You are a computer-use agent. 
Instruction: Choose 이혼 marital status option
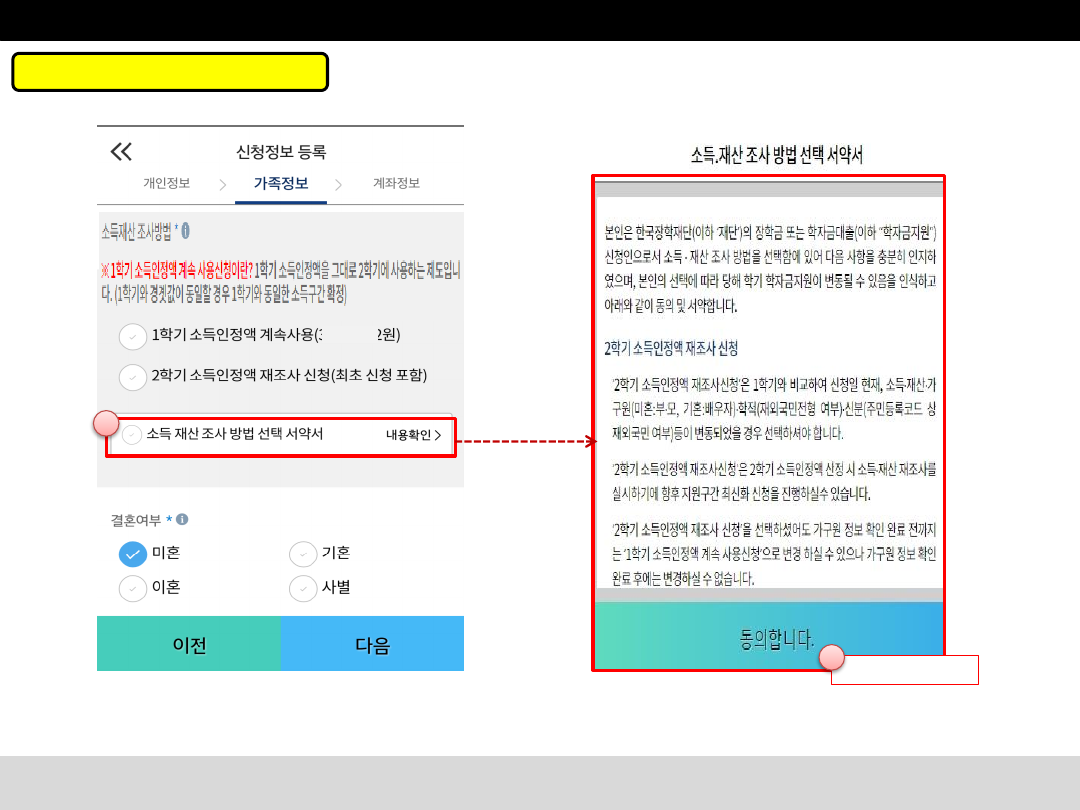click(133, 589)
